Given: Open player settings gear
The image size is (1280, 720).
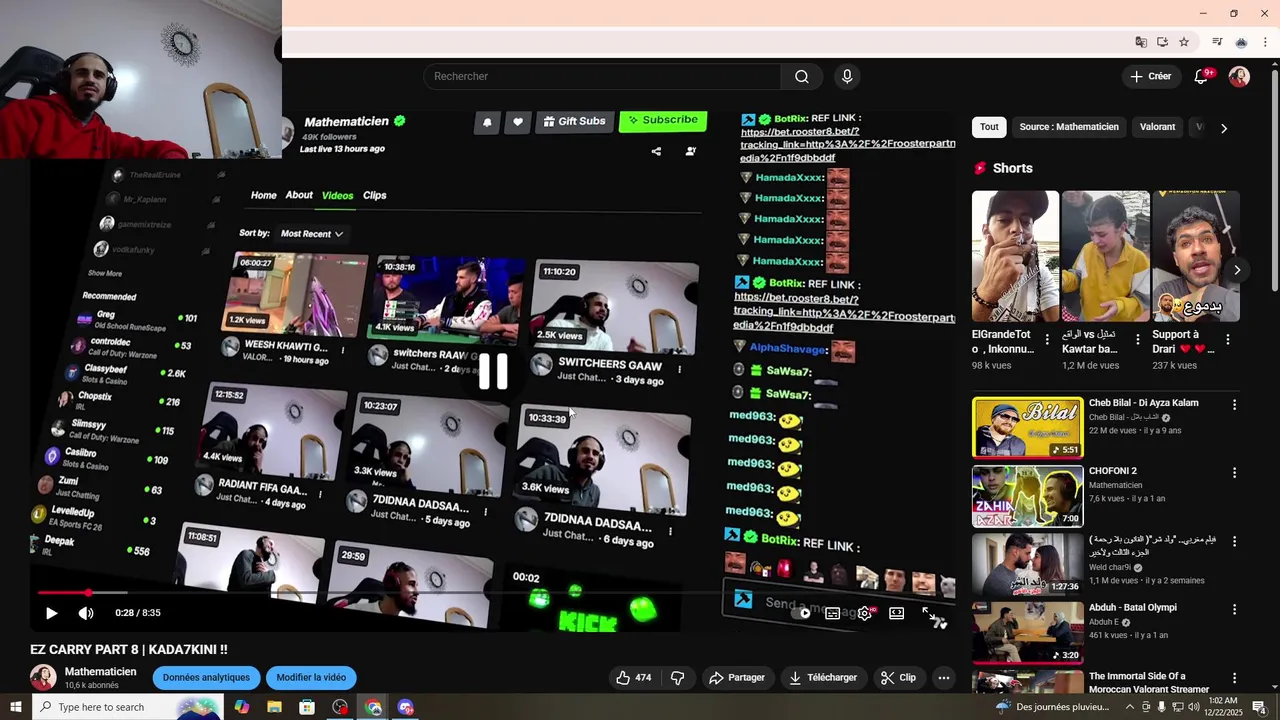Looking at the screenshot, I should pos(865,613).
